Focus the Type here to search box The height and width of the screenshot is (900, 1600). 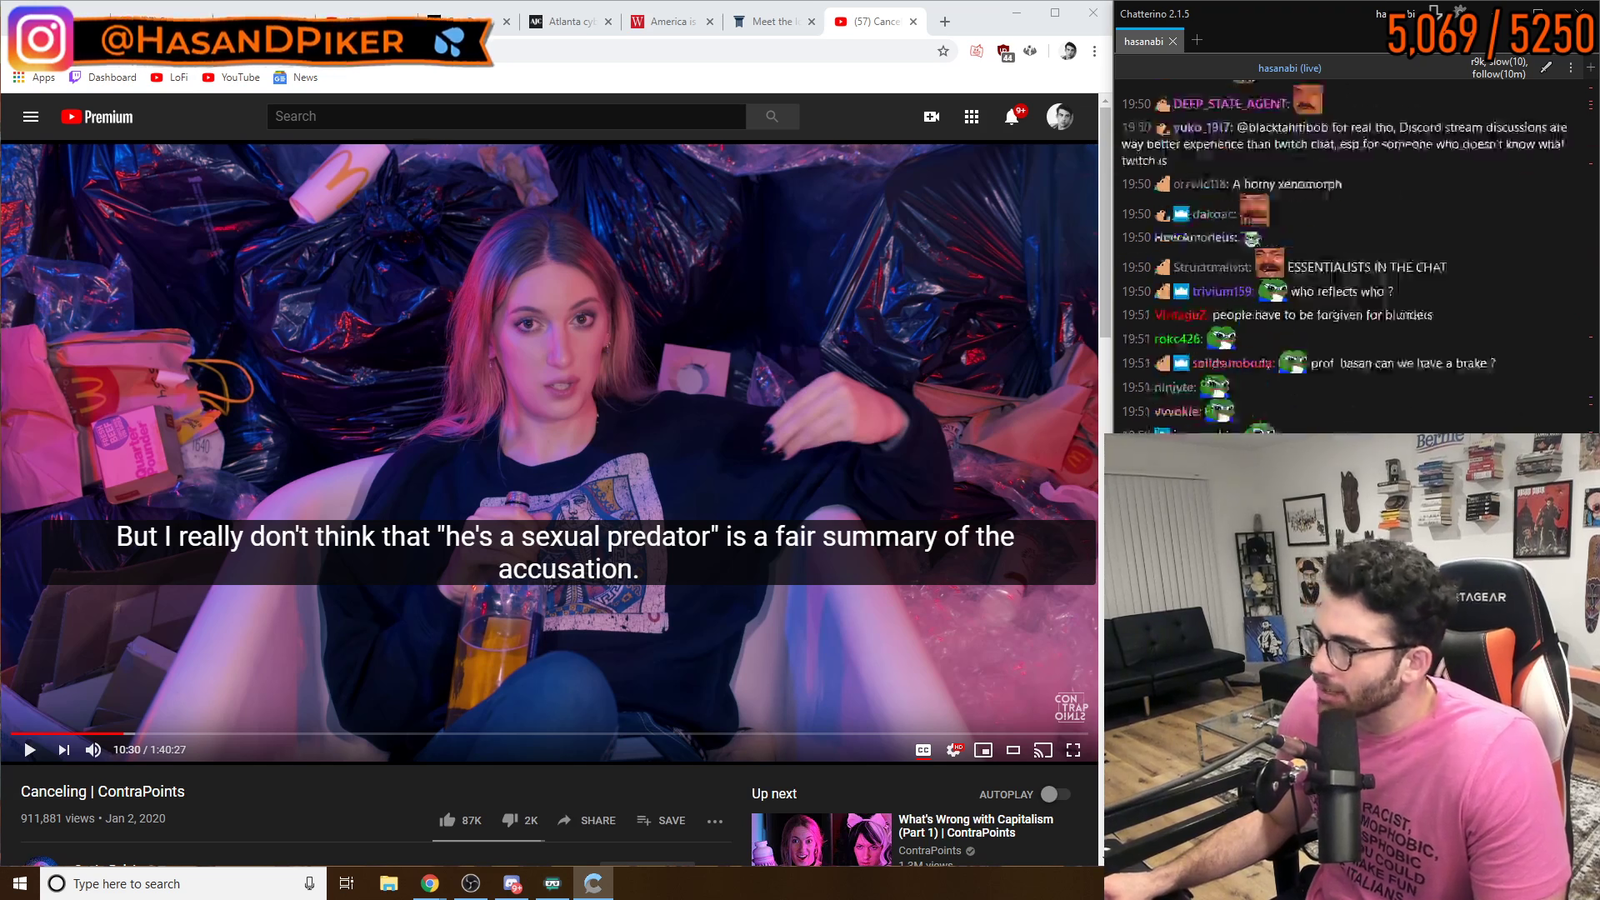[183, 883]
